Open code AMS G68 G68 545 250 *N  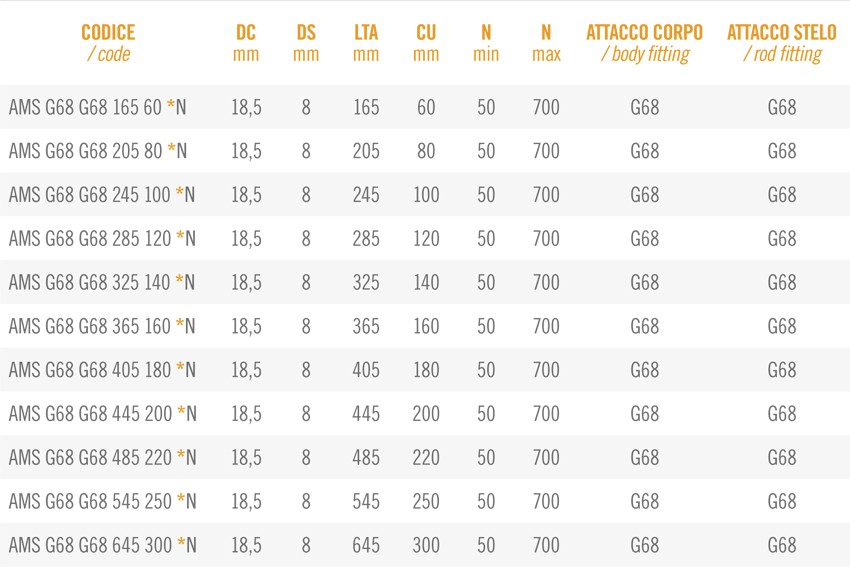point(102,501)
